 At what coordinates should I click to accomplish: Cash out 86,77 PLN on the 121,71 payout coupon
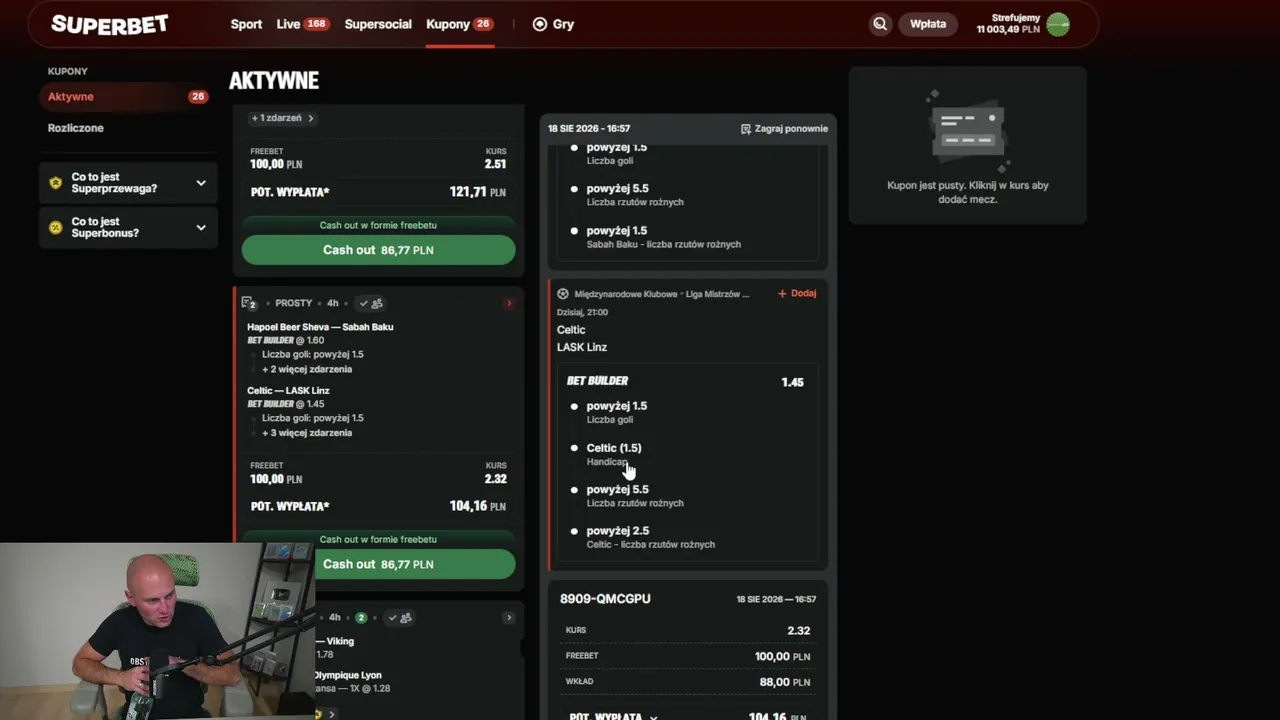click(378, 250)
